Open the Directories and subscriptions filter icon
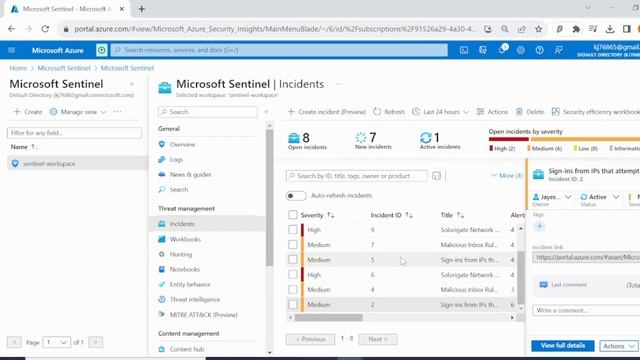This screenshot has height=360, width=640. pos(483,50)
